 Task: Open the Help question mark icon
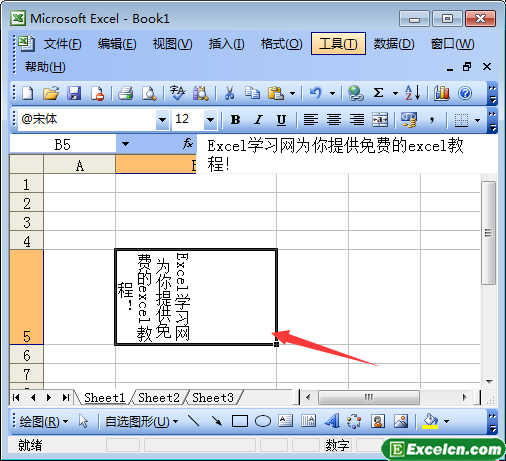pyautogui.click(x=465, y=93)
